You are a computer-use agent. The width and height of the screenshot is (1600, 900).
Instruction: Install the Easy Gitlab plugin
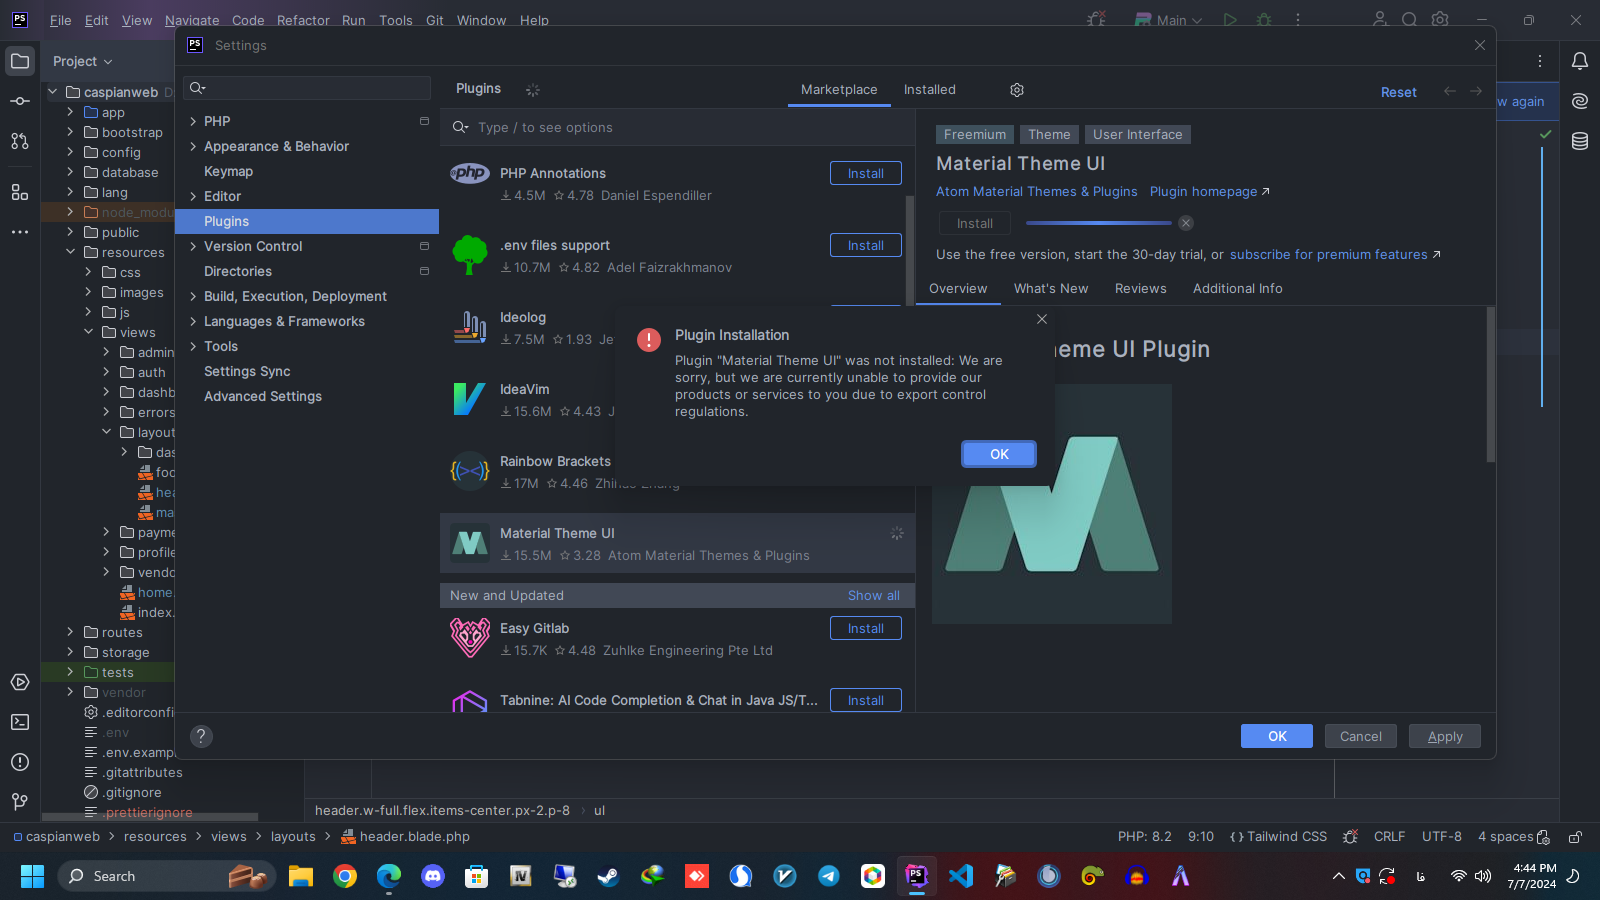[866, 628]
